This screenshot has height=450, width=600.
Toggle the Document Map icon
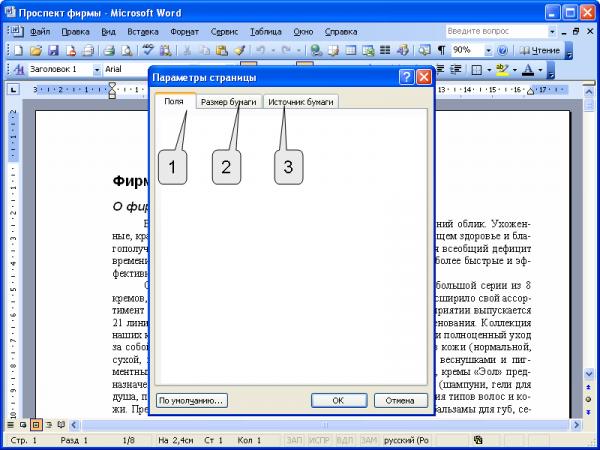coord(424,50)
